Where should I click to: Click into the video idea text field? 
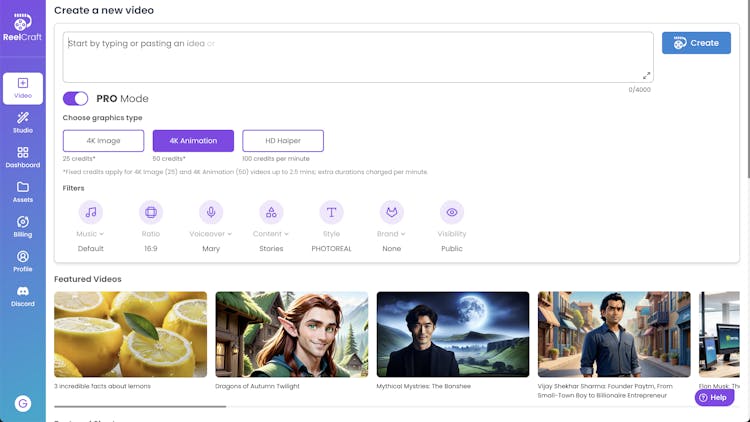[358, 57]
